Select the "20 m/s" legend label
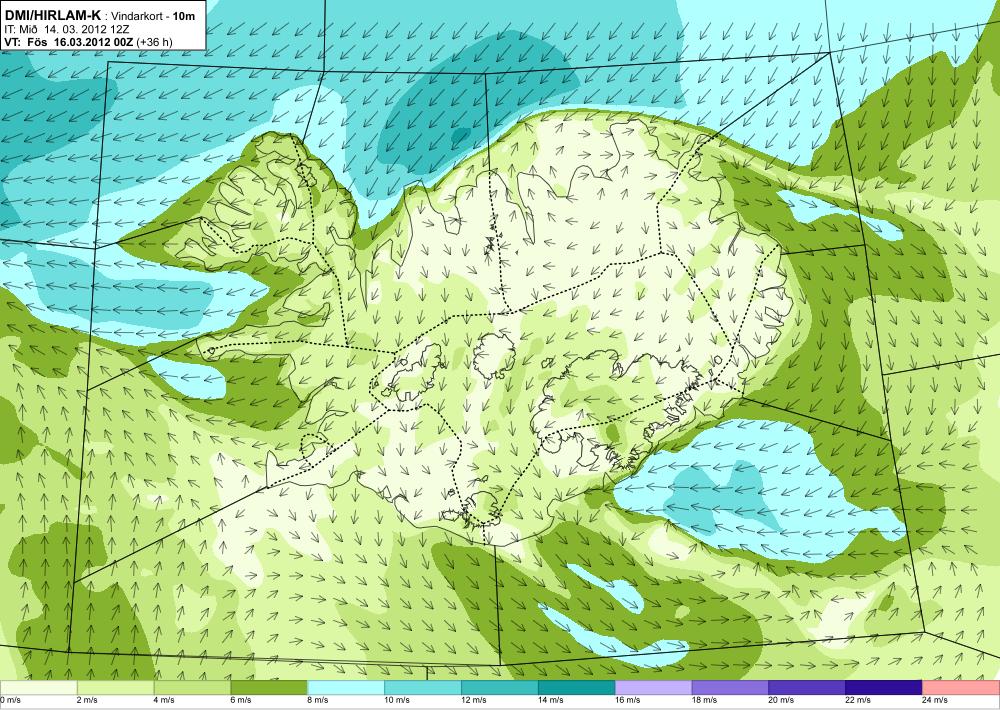The image size is (1000, 710). tap(781, 700)
